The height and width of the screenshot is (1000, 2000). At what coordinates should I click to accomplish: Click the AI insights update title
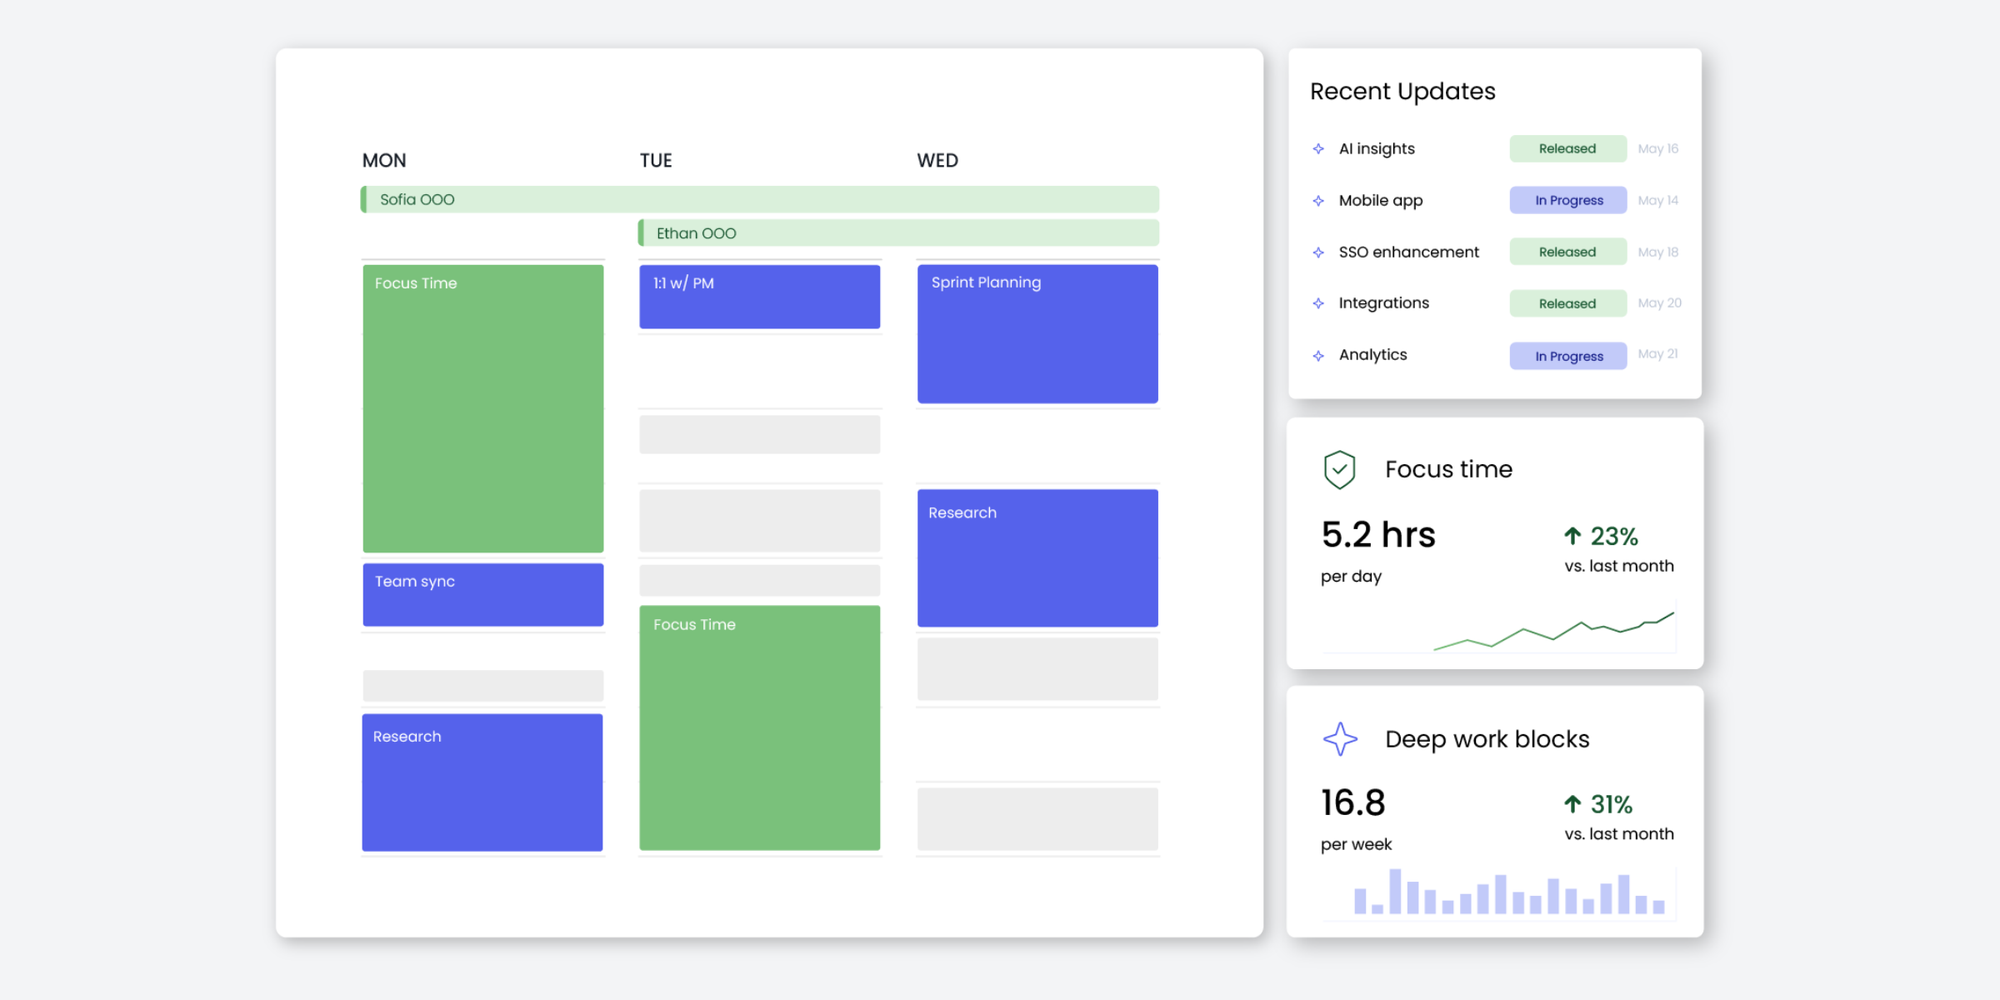pos(1377,149)
